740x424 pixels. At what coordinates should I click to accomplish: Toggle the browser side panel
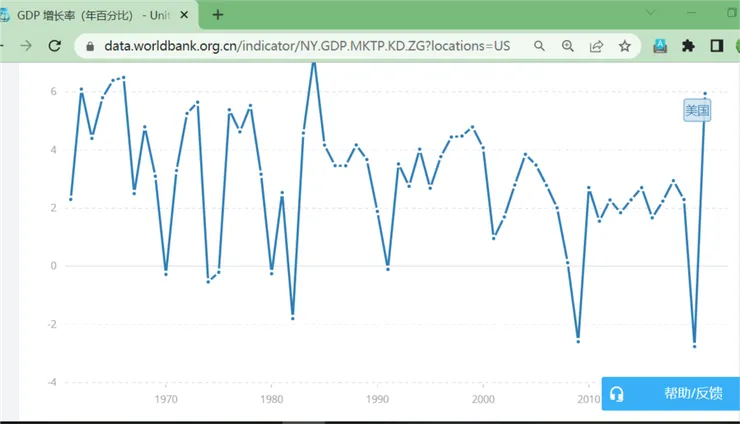[717, 46]
